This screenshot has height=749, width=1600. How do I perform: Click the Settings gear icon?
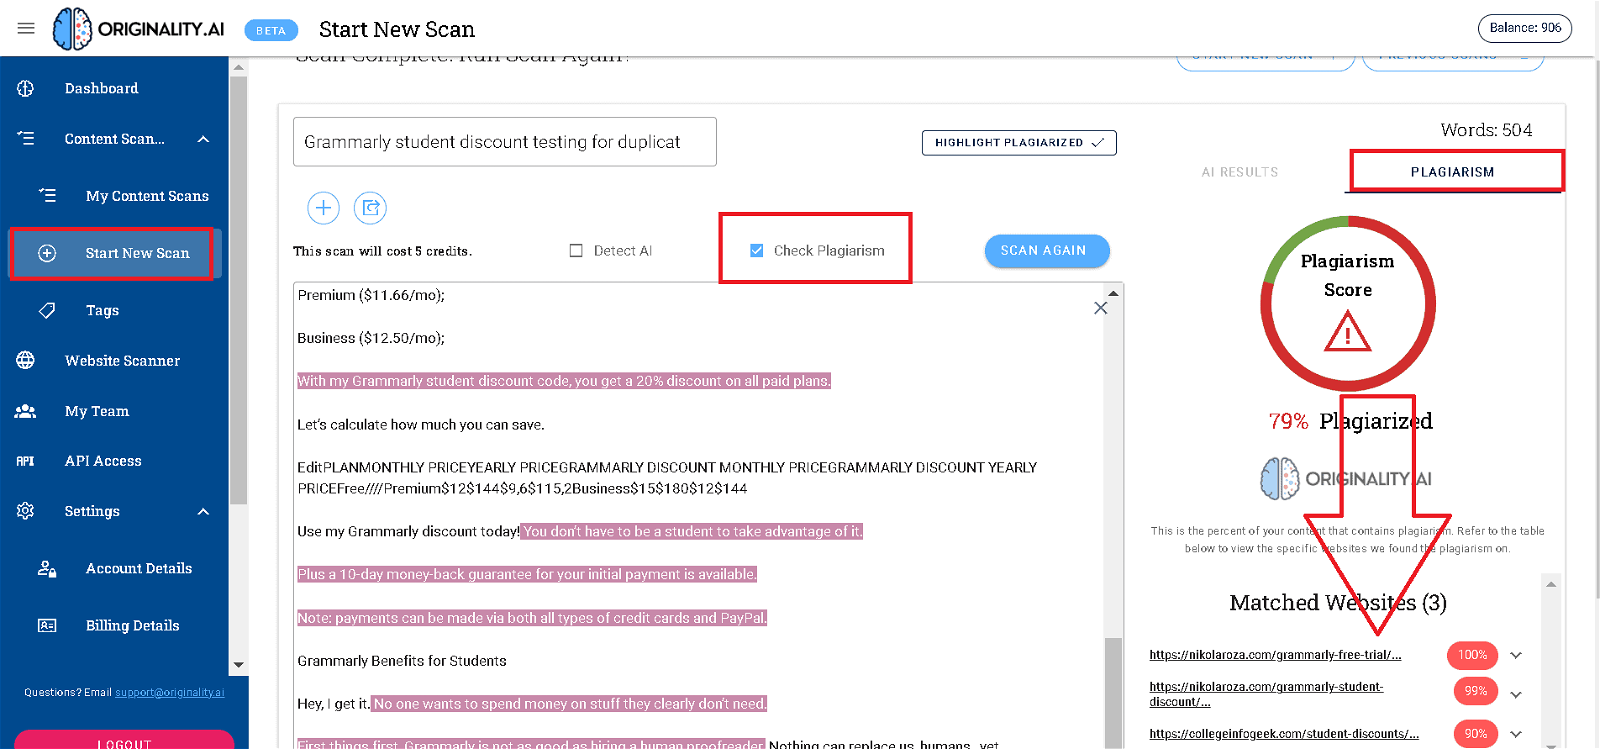pos(26,511)
